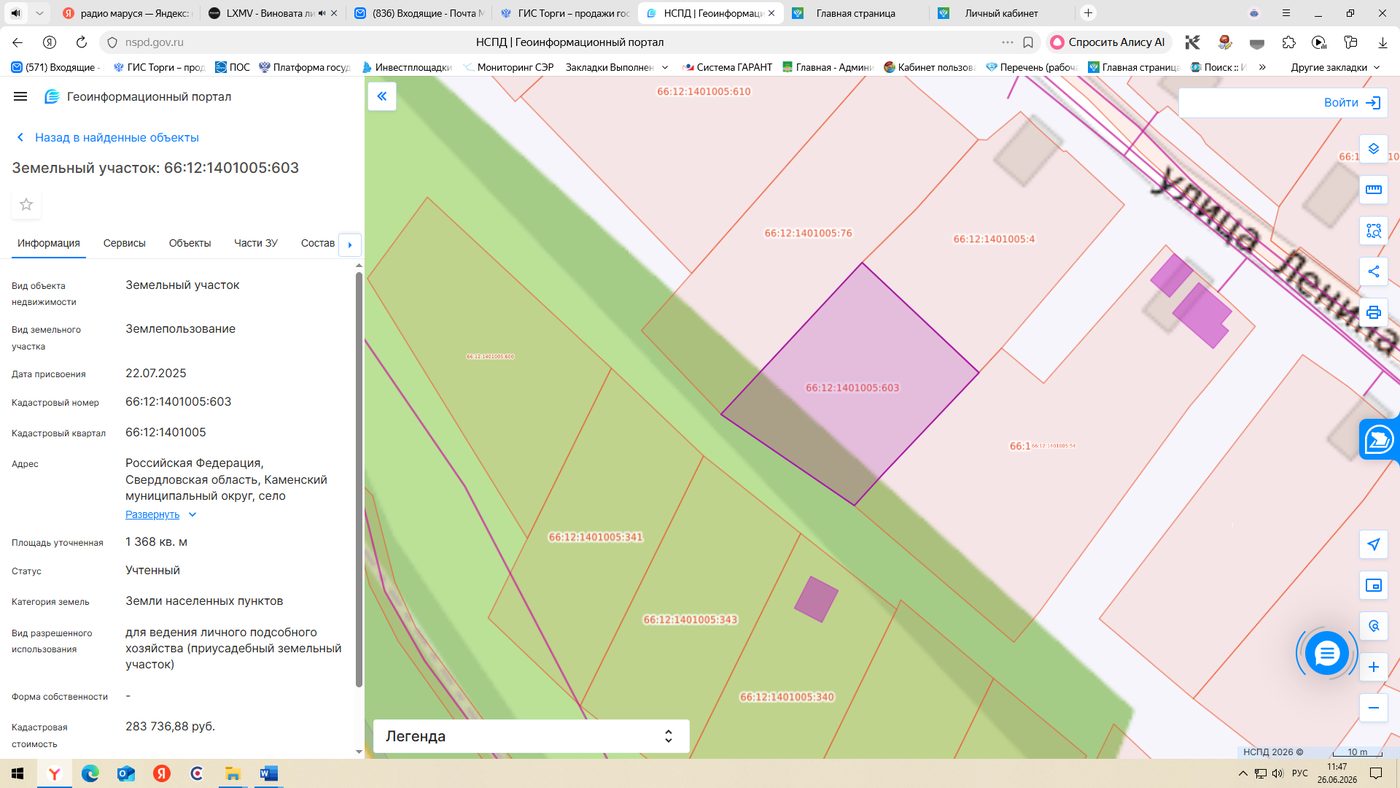Screen dimensions: 1400x788
Task: Zoom in with the plus button
Action: click(x=1373, y=667)
